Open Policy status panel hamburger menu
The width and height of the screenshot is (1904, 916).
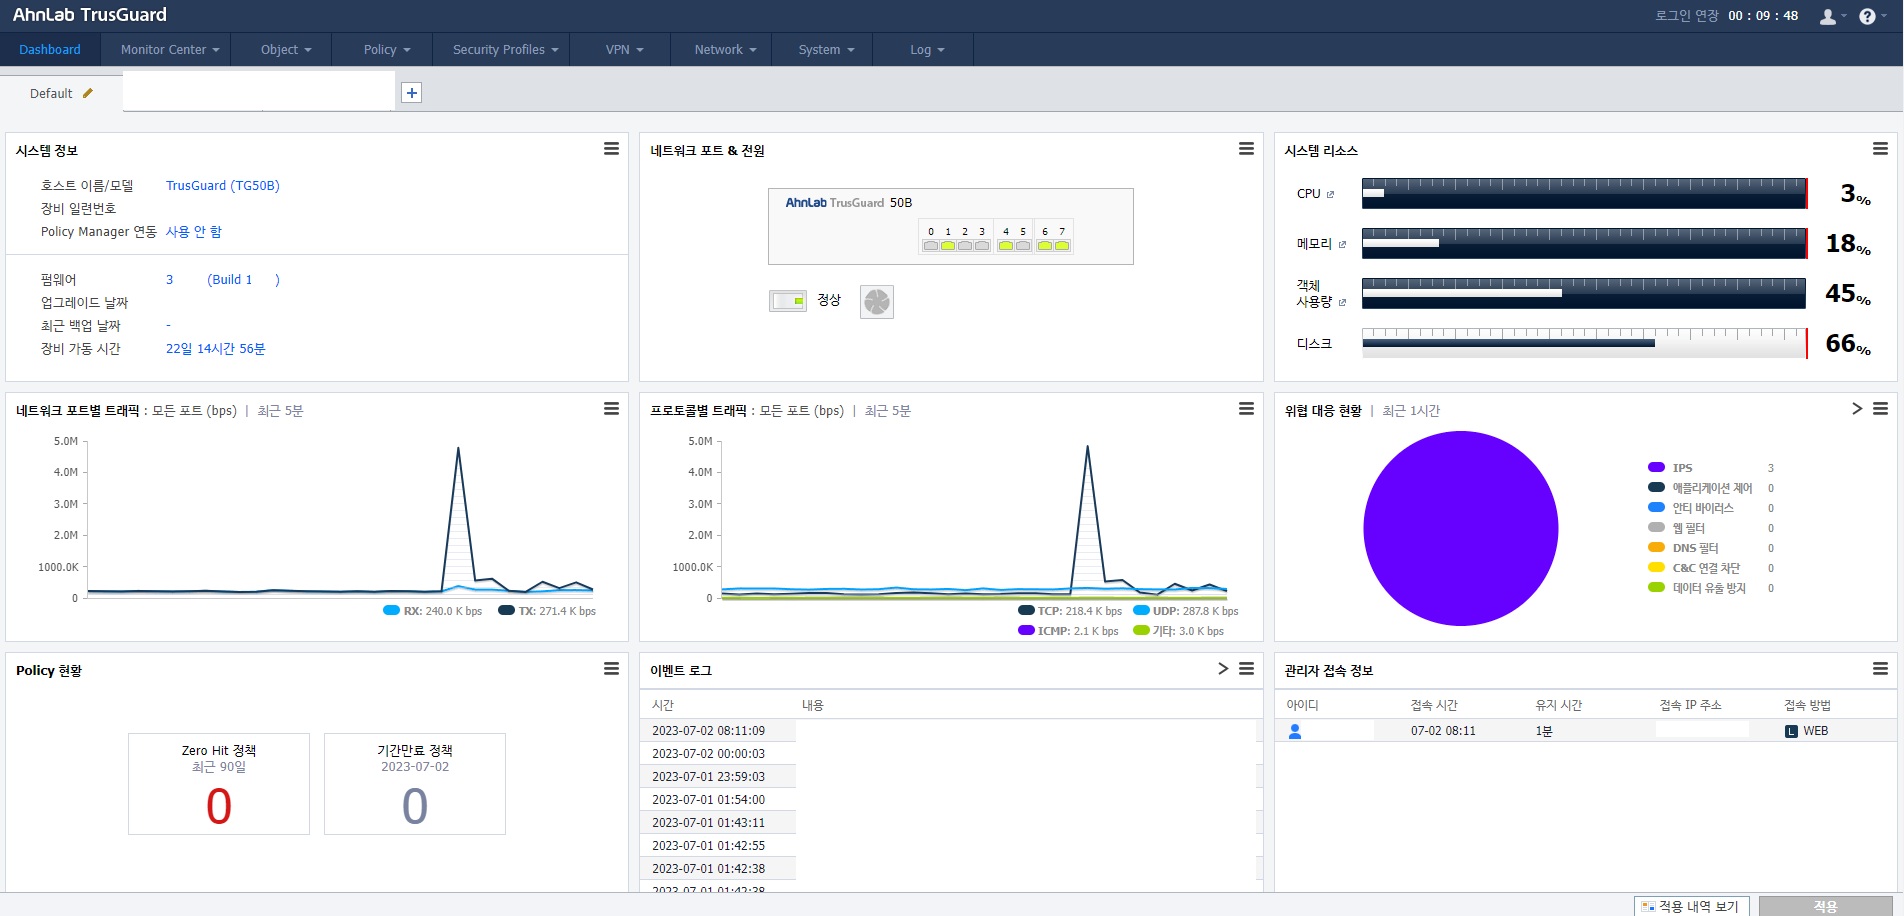[x=611, y=669]
